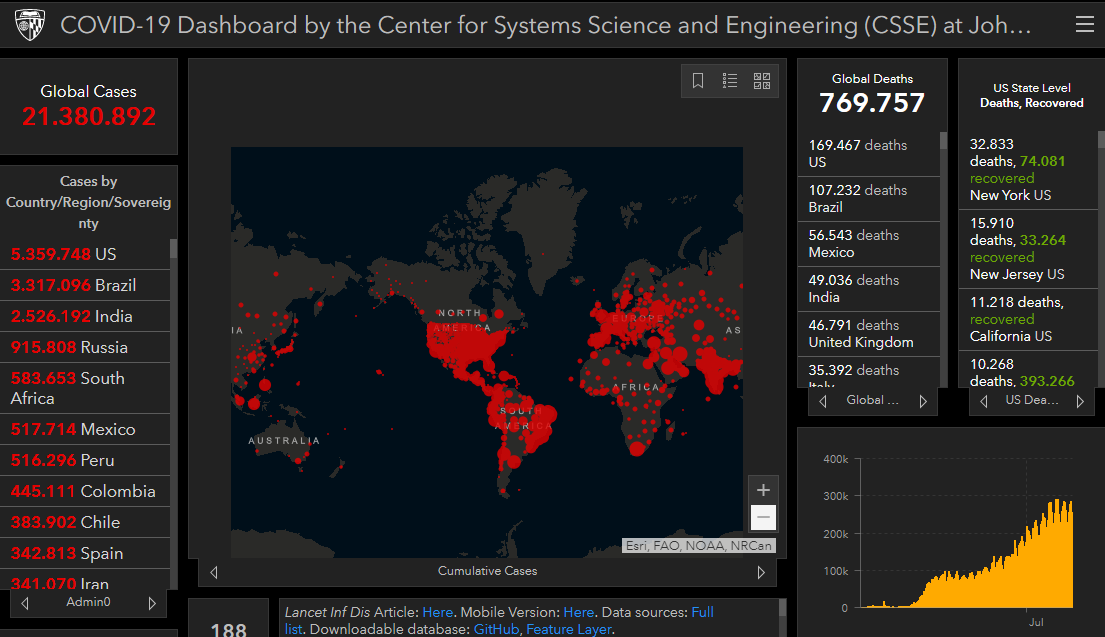Click the Global Deaths list scrollbar
The image size is (1105, 637).
[x=943, y=141]
